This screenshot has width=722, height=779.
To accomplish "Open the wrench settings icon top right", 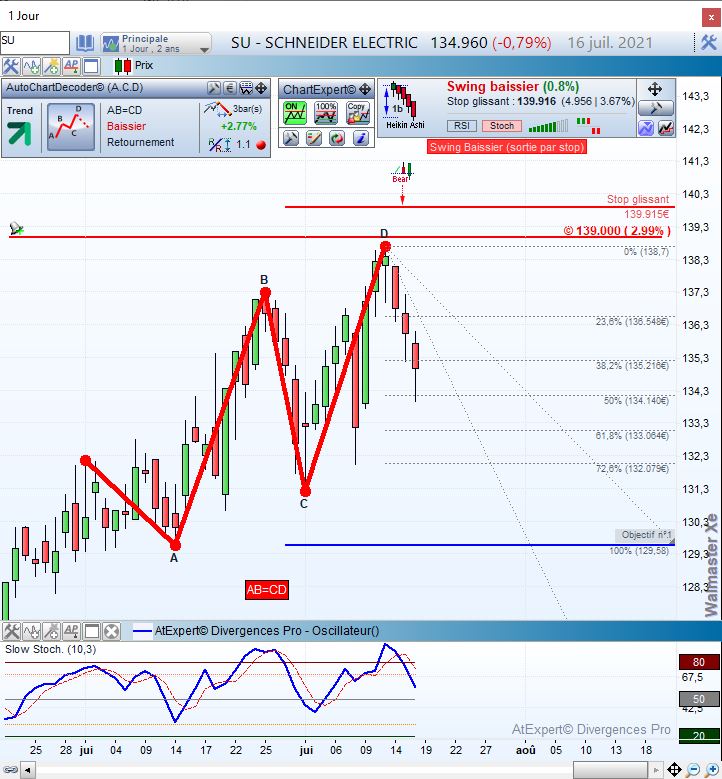I will 709,43.
